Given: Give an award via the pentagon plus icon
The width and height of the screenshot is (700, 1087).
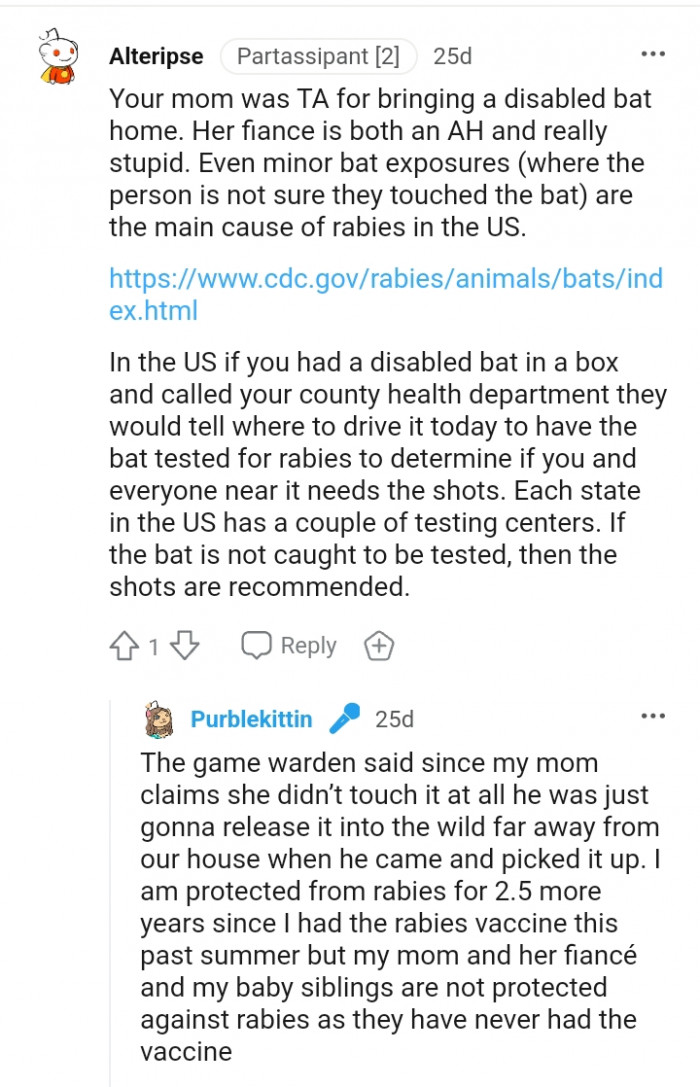Looking at the screenshot, I should pyautogui.click(x=378, y=646).
